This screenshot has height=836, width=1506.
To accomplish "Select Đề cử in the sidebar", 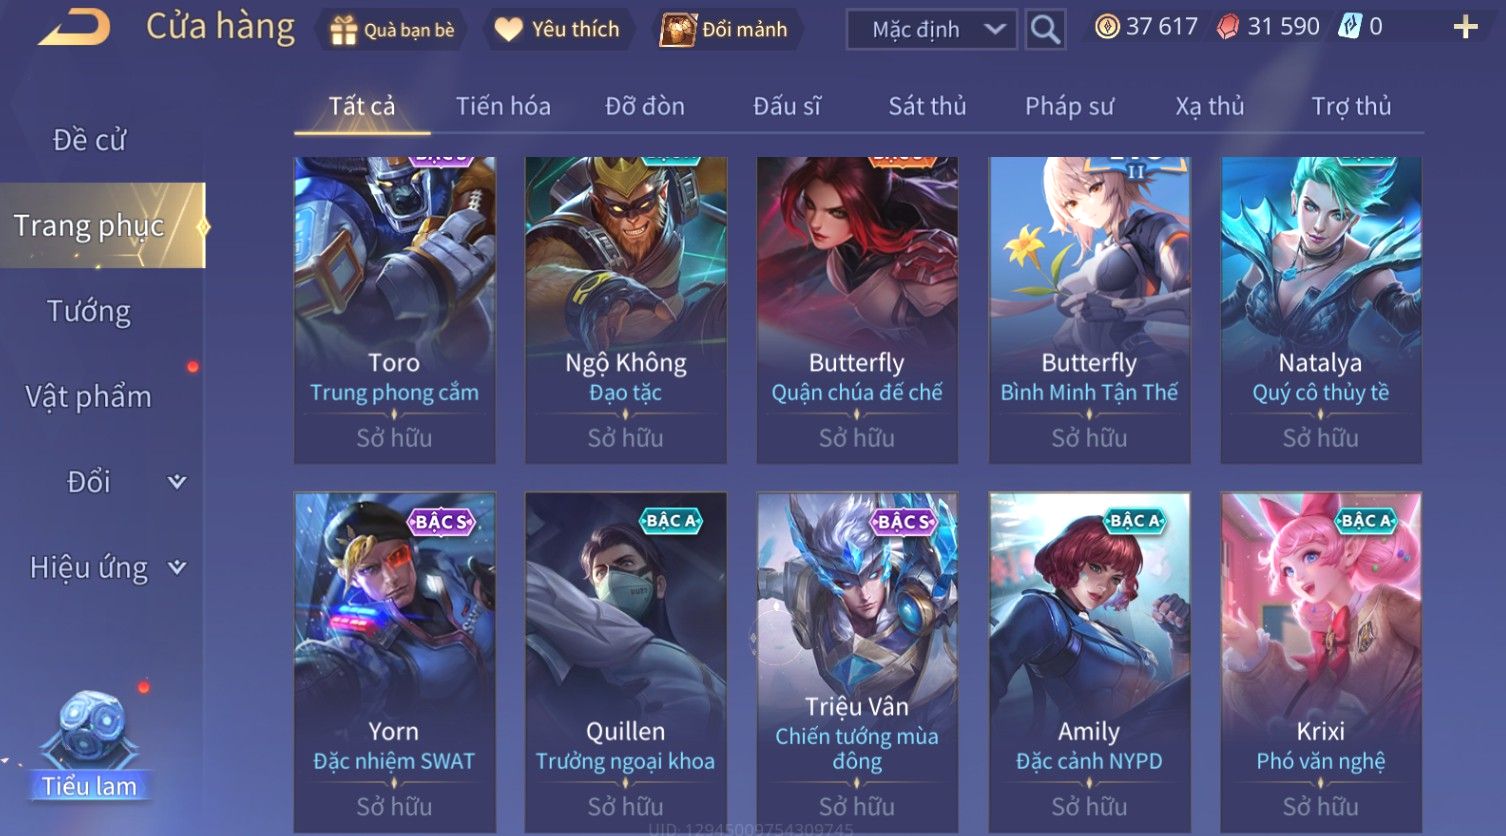I will click(x=89, y=140).
